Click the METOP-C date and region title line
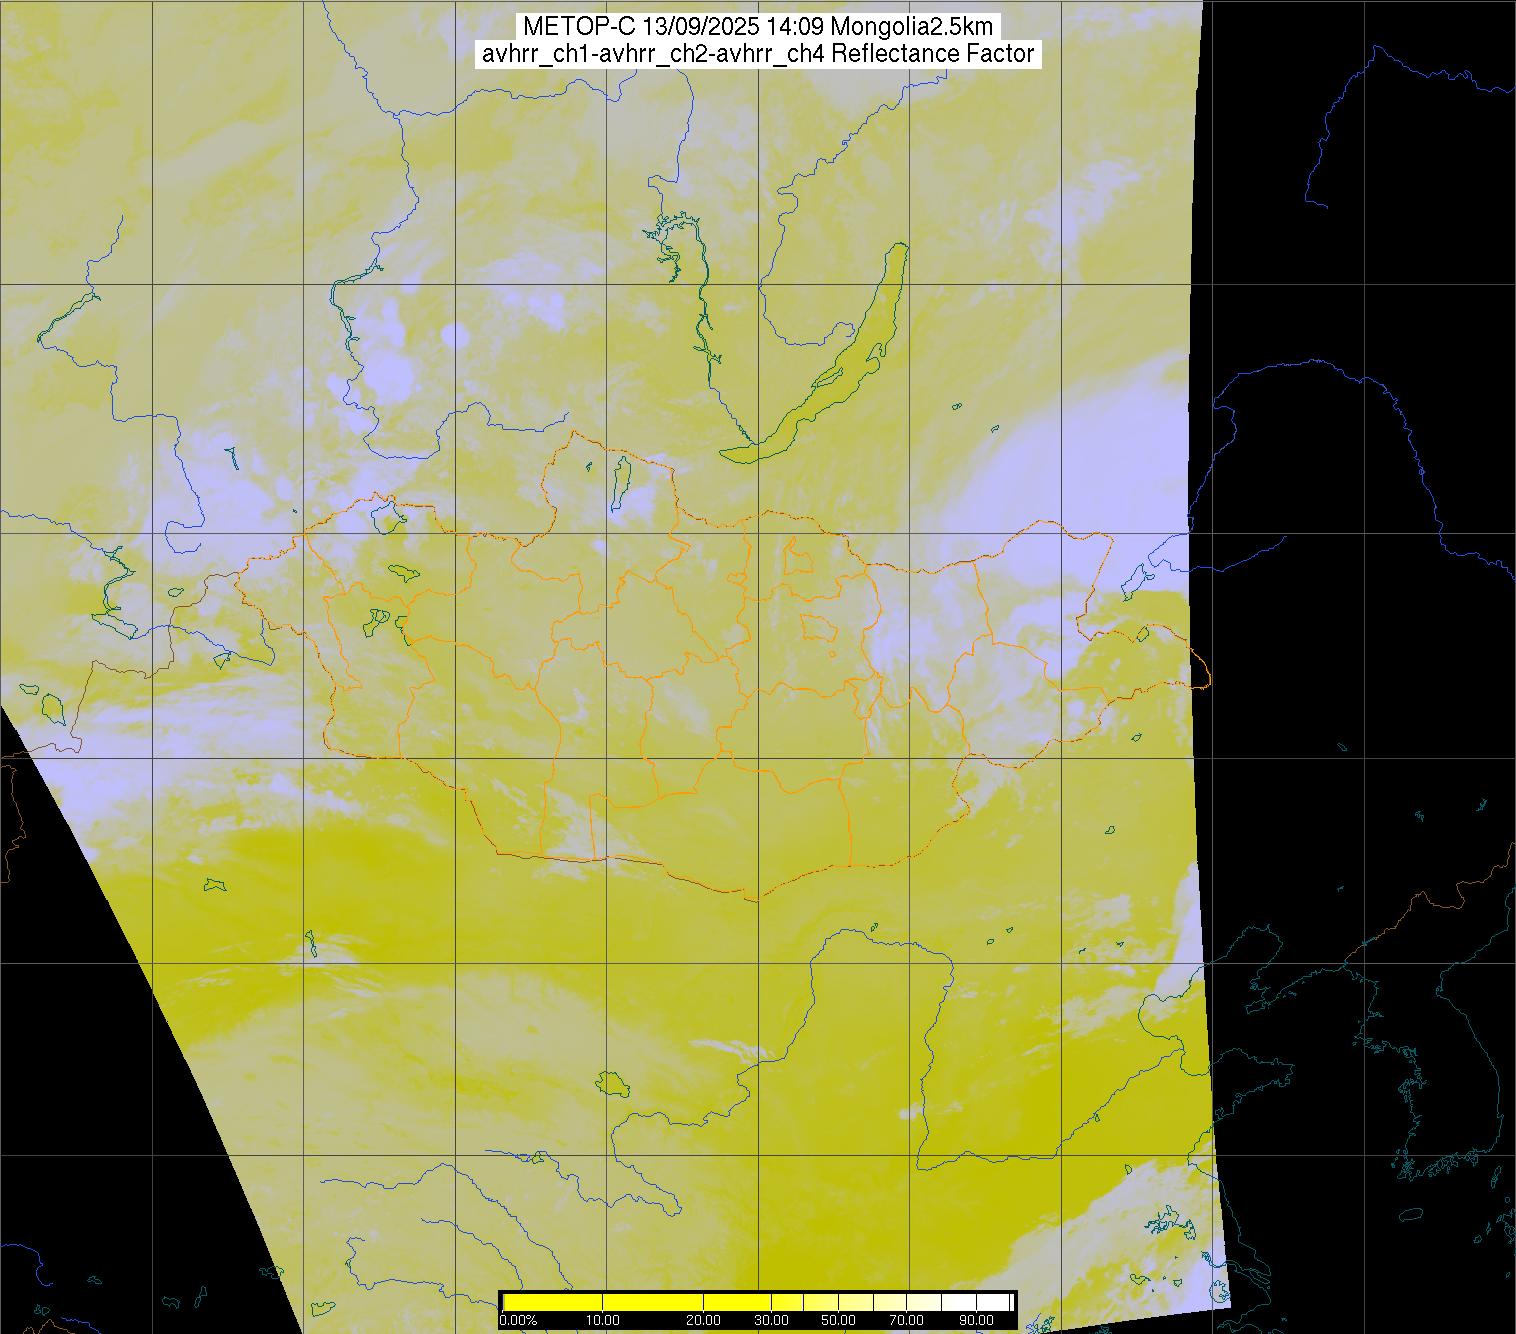This screenshot has width=1516, height=1334. pyautogui.click(x=758, y=26)
